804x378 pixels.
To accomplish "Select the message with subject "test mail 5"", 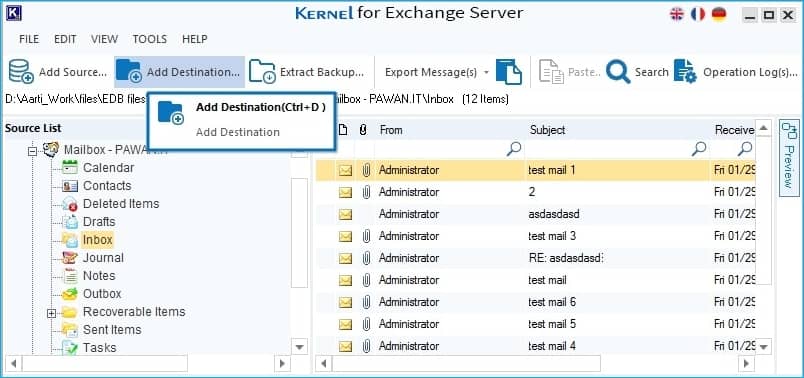I will coord(535,325).
